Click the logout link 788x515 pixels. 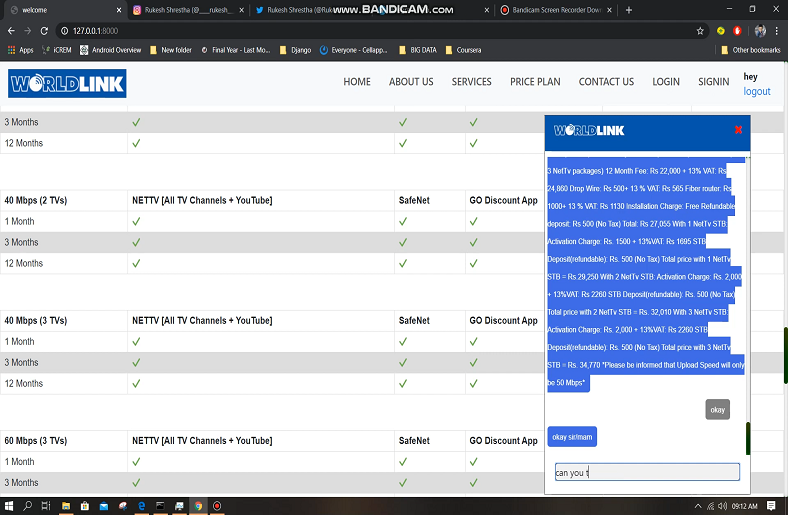756,91
